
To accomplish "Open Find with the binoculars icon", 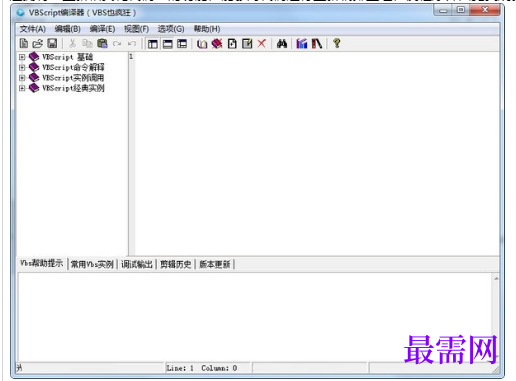I will pyautogui.click(x=282, y=44).
